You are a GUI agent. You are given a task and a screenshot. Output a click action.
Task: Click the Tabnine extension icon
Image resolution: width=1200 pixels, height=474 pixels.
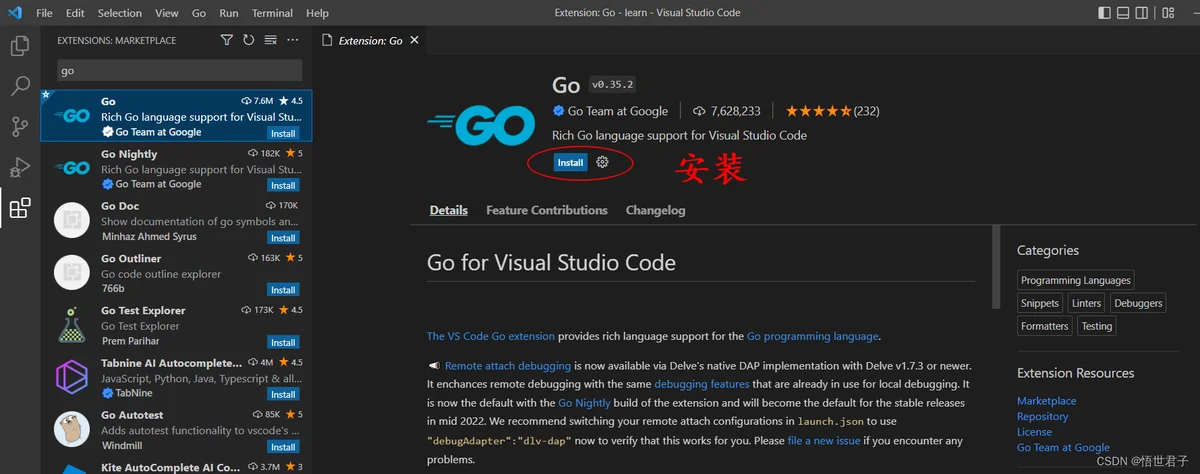click(71, 376)
